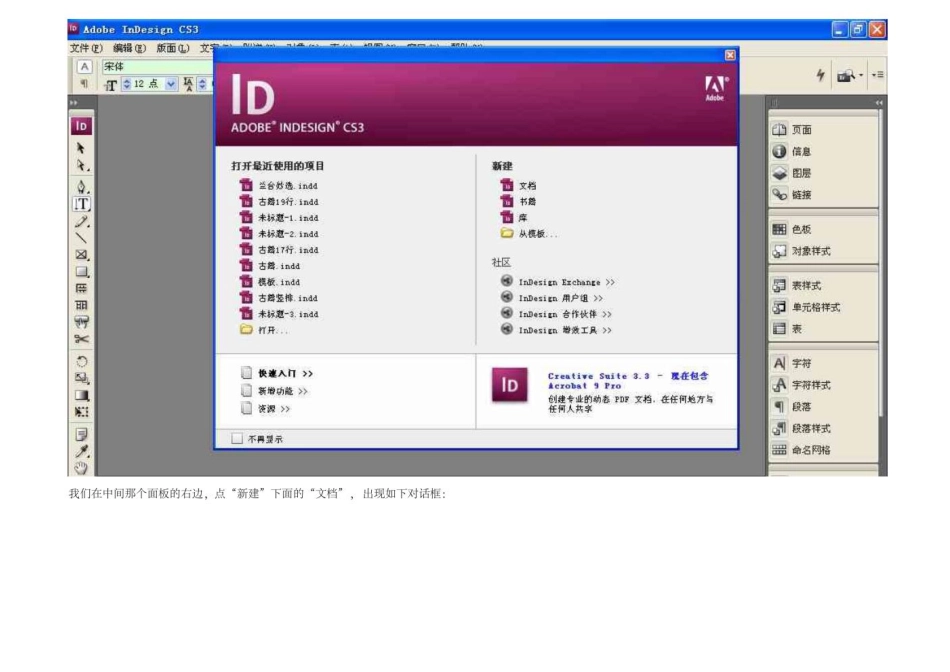The height and width of the screenshot is (672, 950).
Task: Select the Type tool
Action: pyautogui.click(x=82, y=204)
